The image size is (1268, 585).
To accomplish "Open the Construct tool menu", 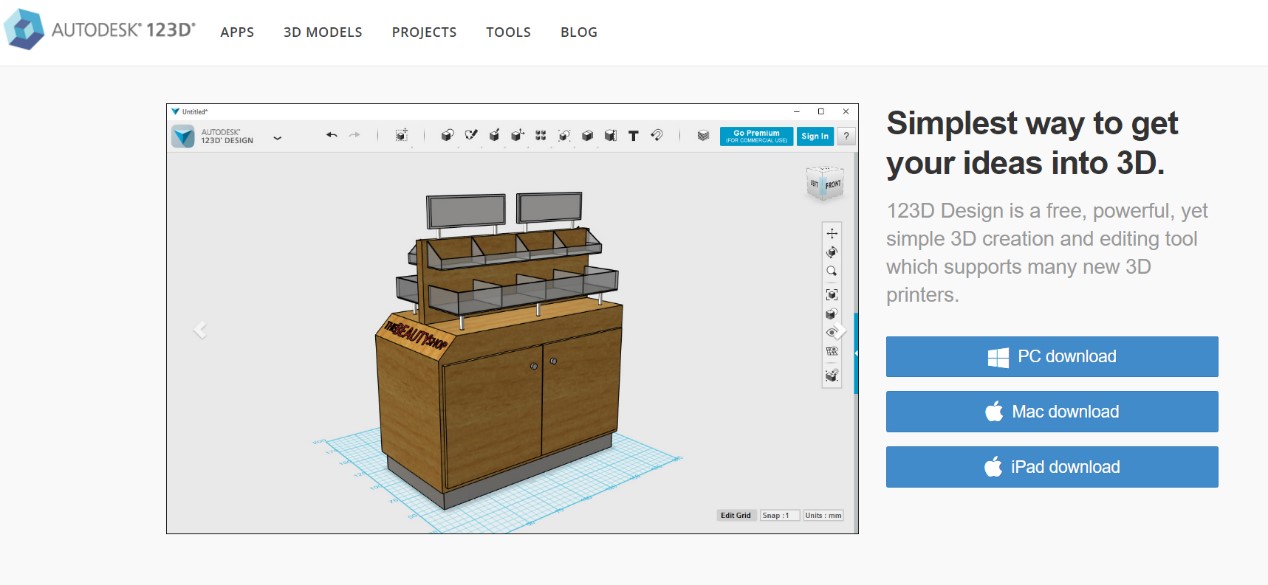I will coord(494,135).
